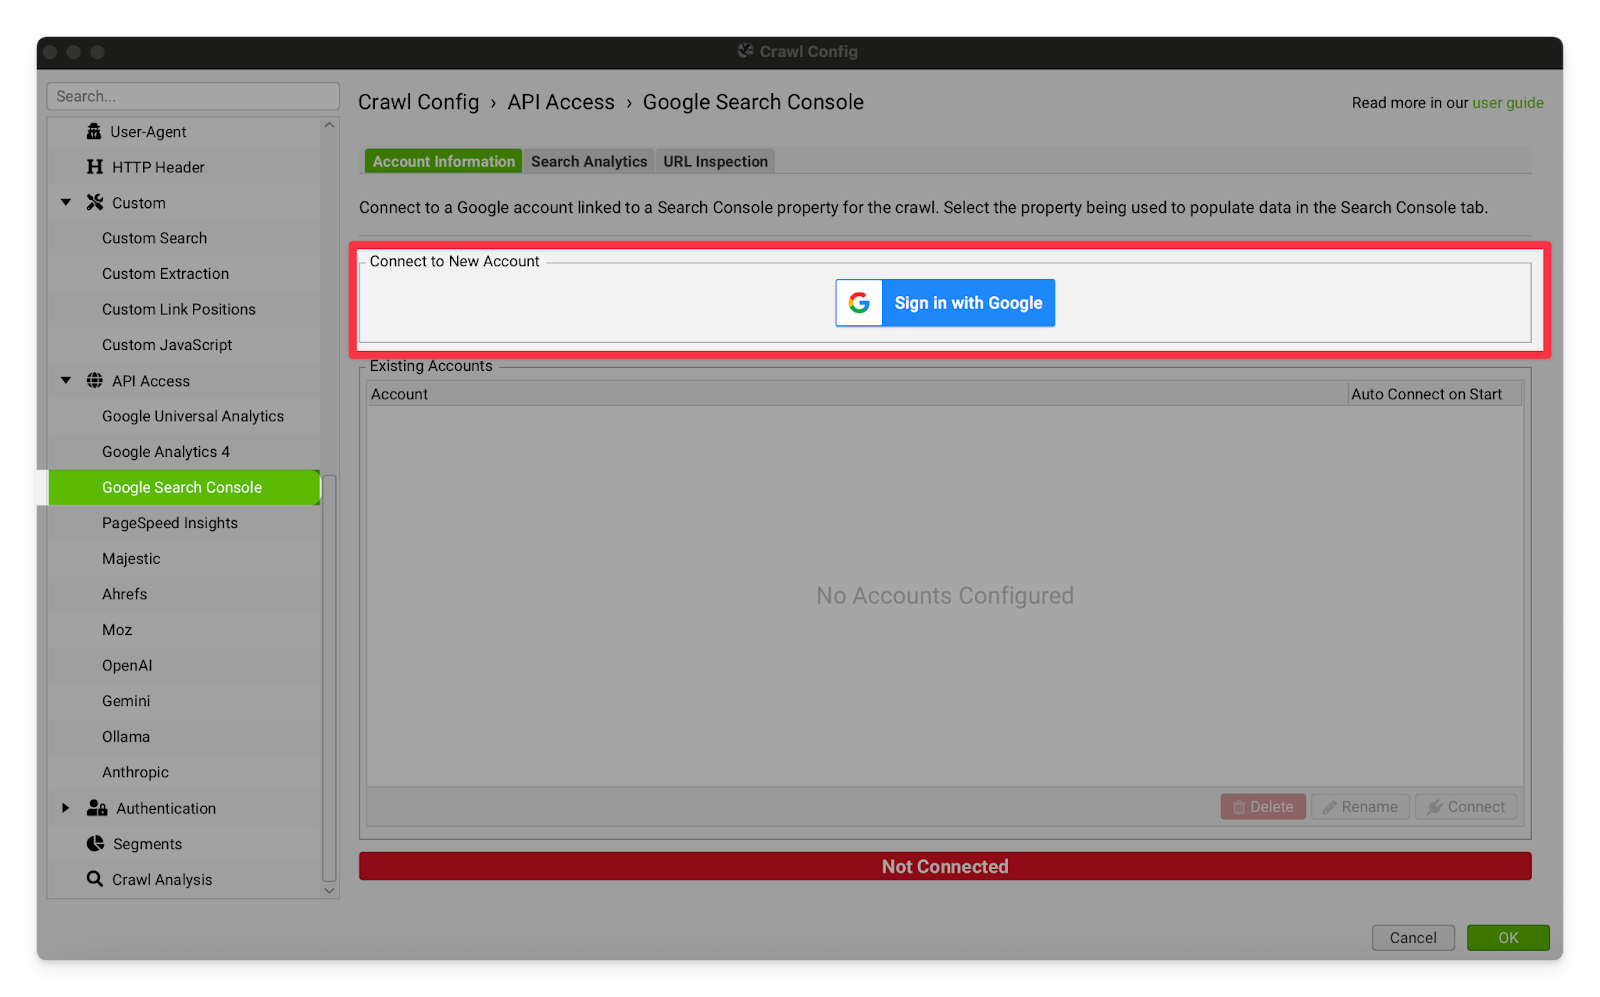Click the Google G logo icon
The width and height of the screenshot is (1600, 997).
859,303
